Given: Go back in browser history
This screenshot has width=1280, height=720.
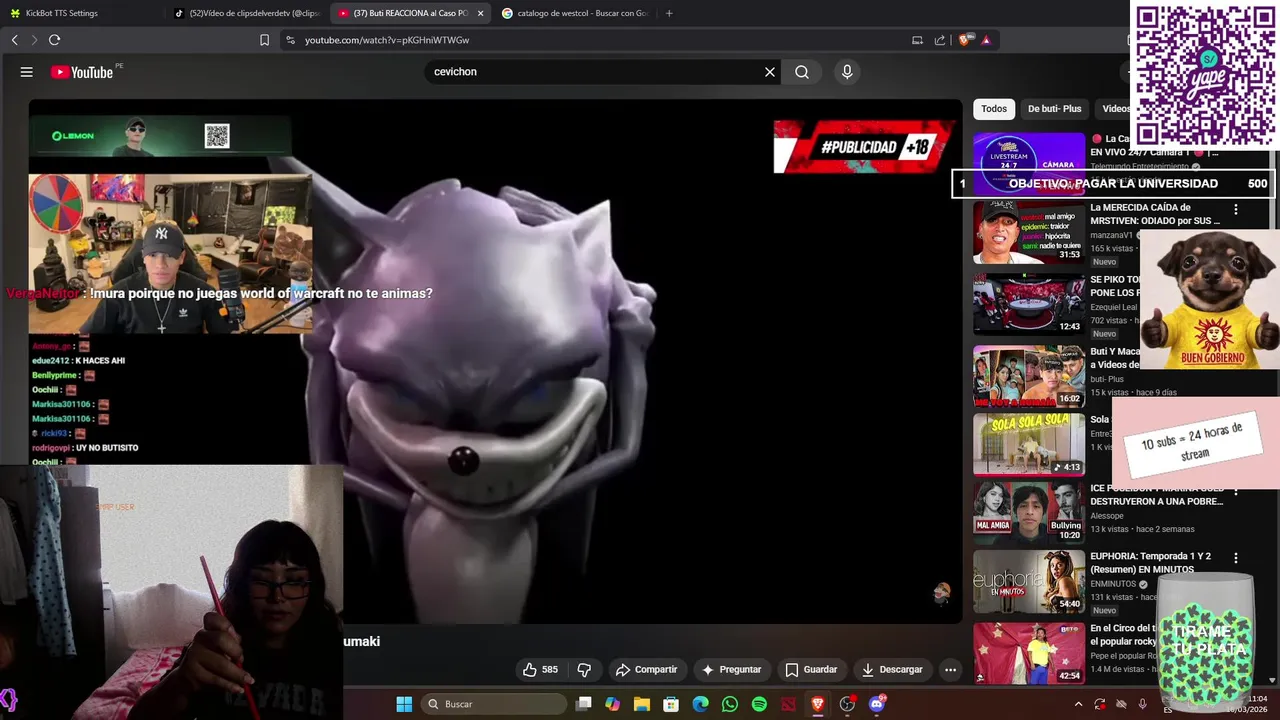Looking at the screenshot, I should [15, 40].
